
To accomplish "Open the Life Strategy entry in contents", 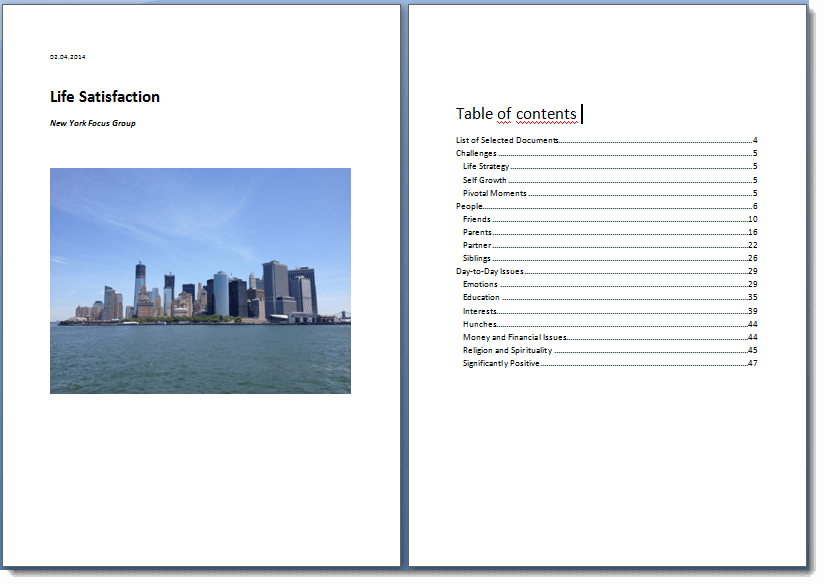I will 486,166.
